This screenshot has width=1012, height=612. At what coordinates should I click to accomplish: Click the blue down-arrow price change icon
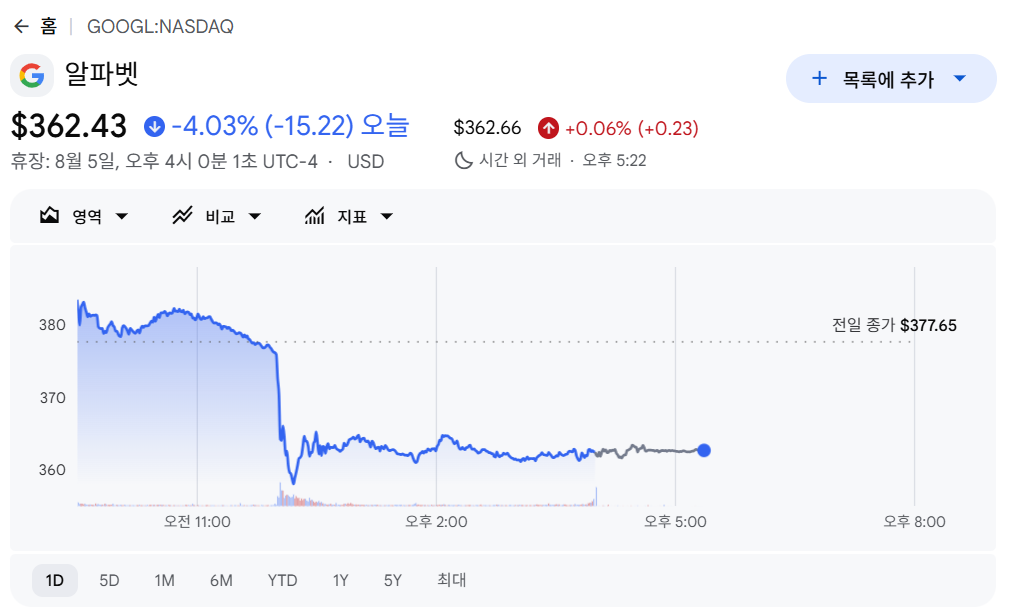coord(154,127)
